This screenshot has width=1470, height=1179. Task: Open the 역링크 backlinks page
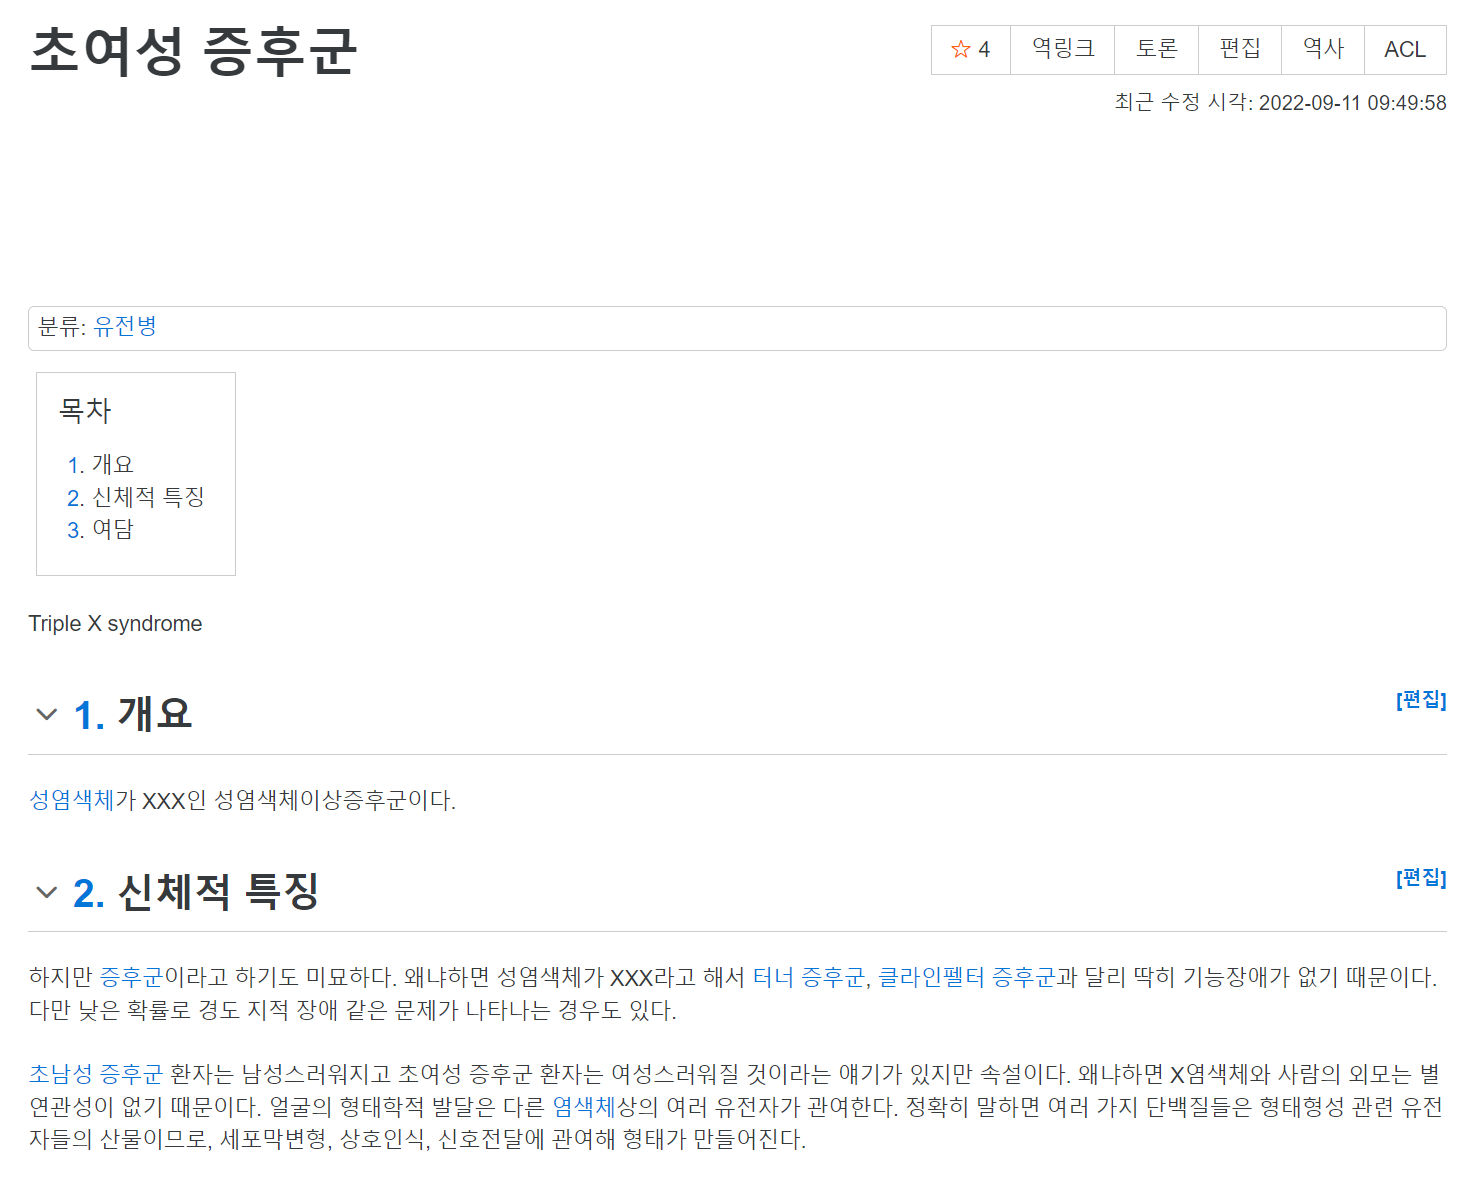(1062, 50)
